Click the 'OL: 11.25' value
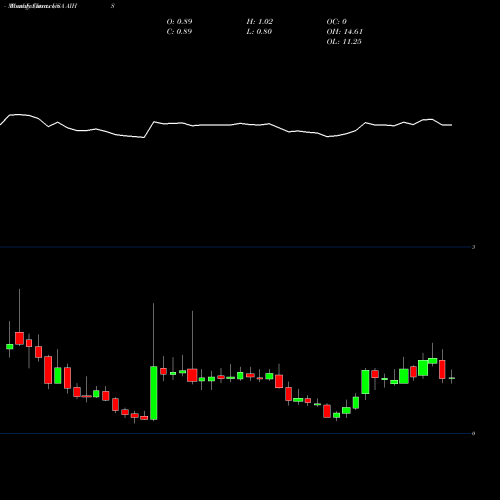The height and width of the screenshot is (500, 500). pyautogui.click(x=344, y=42)
